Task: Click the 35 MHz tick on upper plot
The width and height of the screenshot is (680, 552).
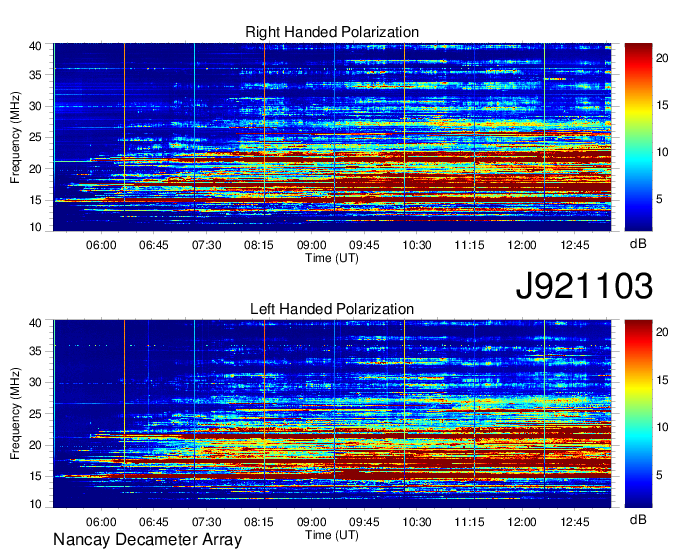Action: point(35,75)
